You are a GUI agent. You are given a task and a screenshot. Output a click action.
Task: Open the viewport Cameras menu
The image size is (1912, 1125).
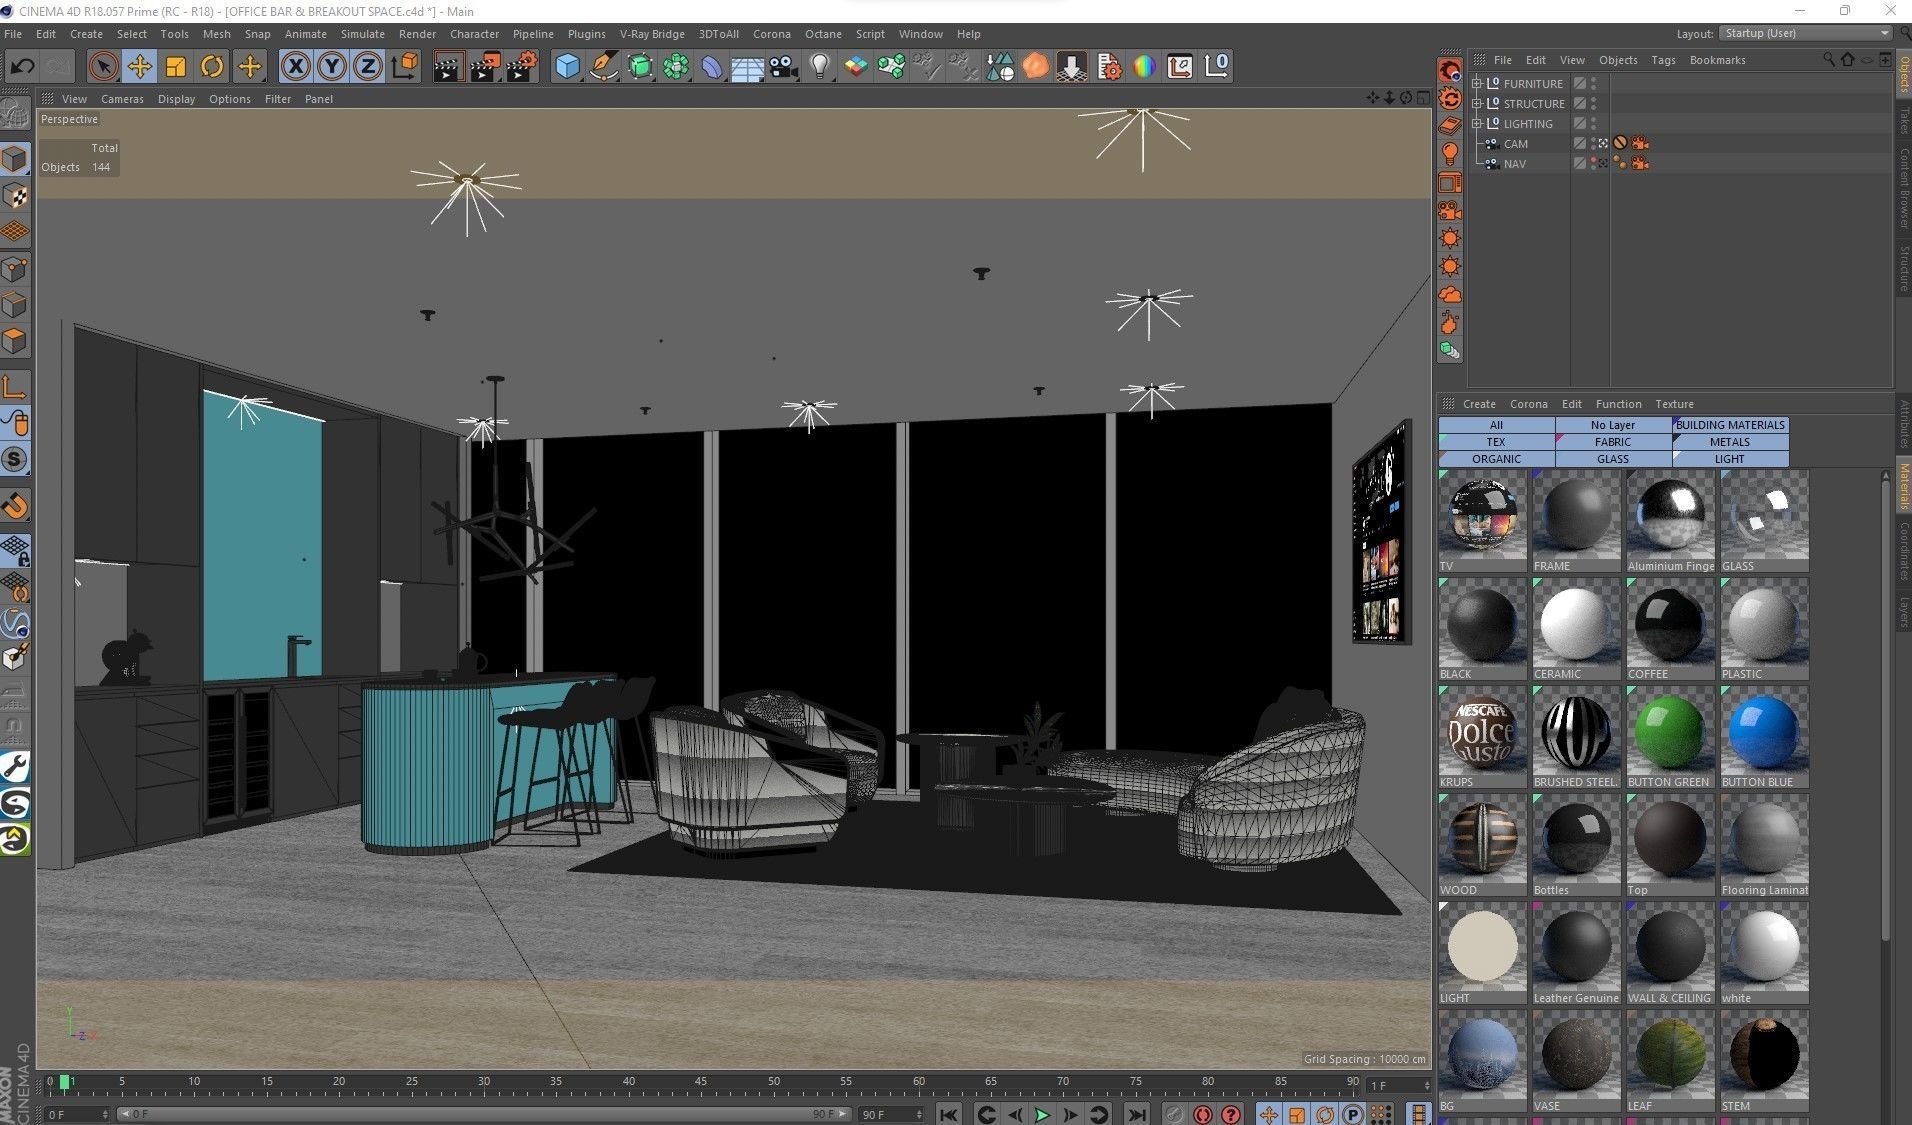pos(122,99)
